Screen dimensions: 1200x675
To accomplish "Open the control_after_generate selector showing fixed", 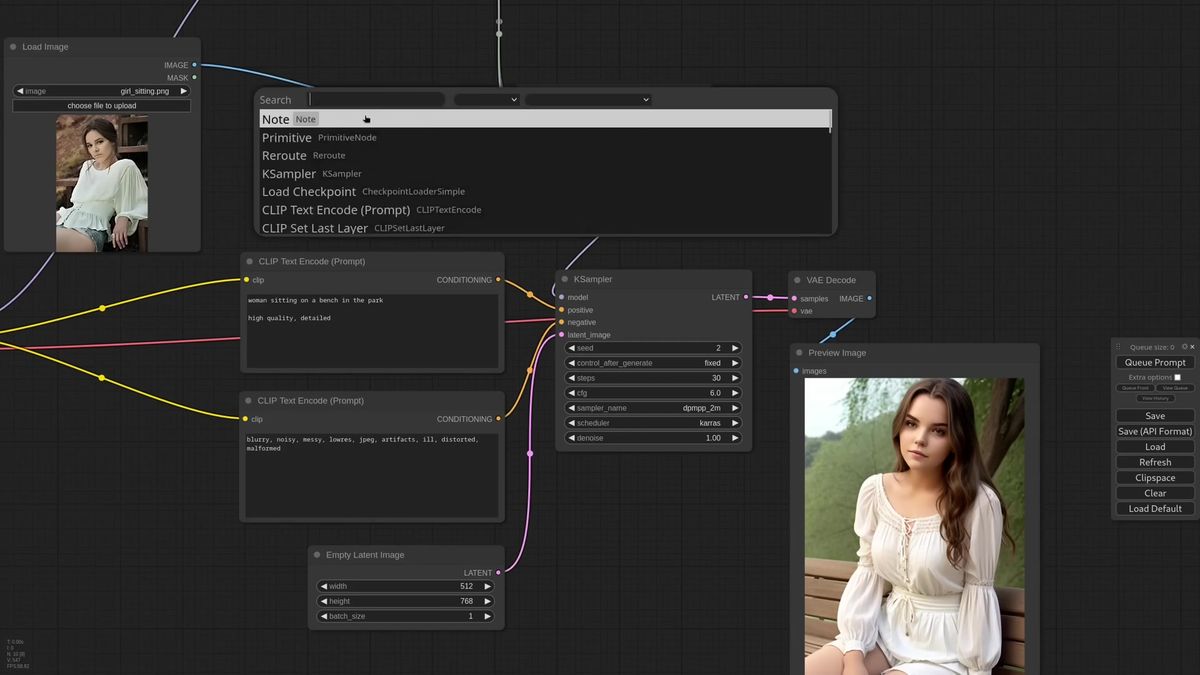I will [654, 363].
